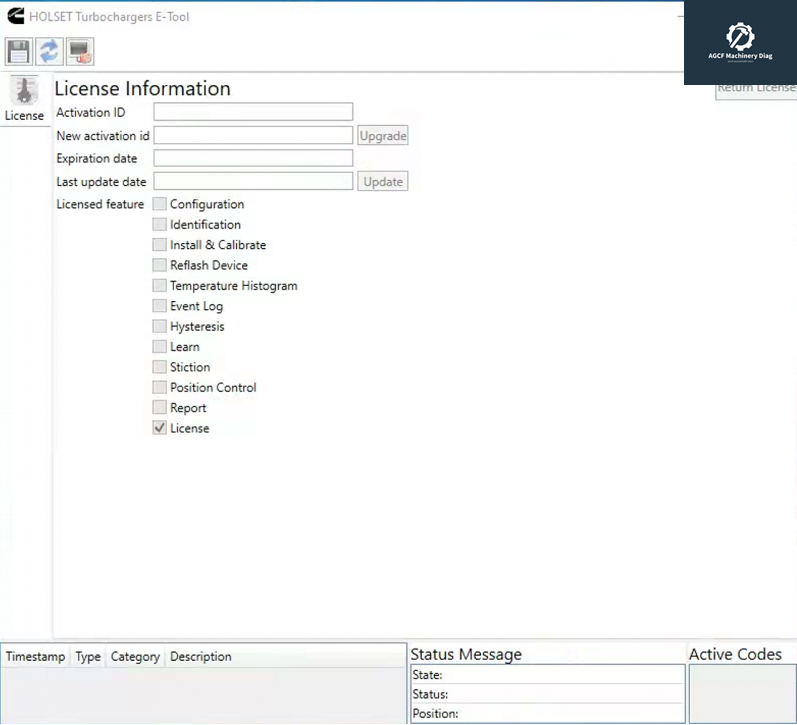
Task: Toggle the Reflash Device checkbox
Action: [x=160, y=265]
